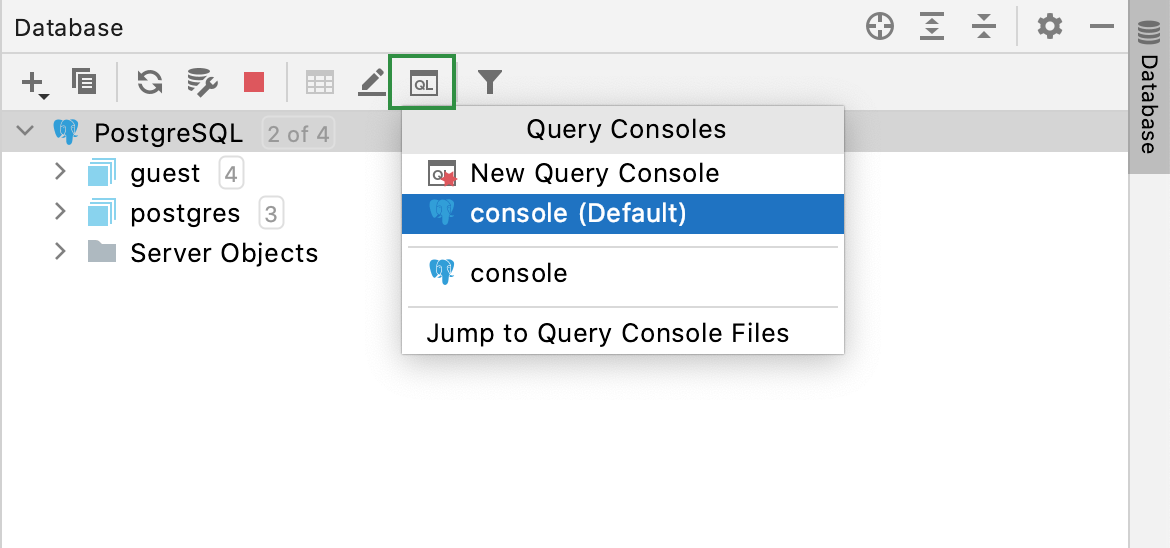
Task: Open Data Source Properties wrench icon
Action: [201, 82]
